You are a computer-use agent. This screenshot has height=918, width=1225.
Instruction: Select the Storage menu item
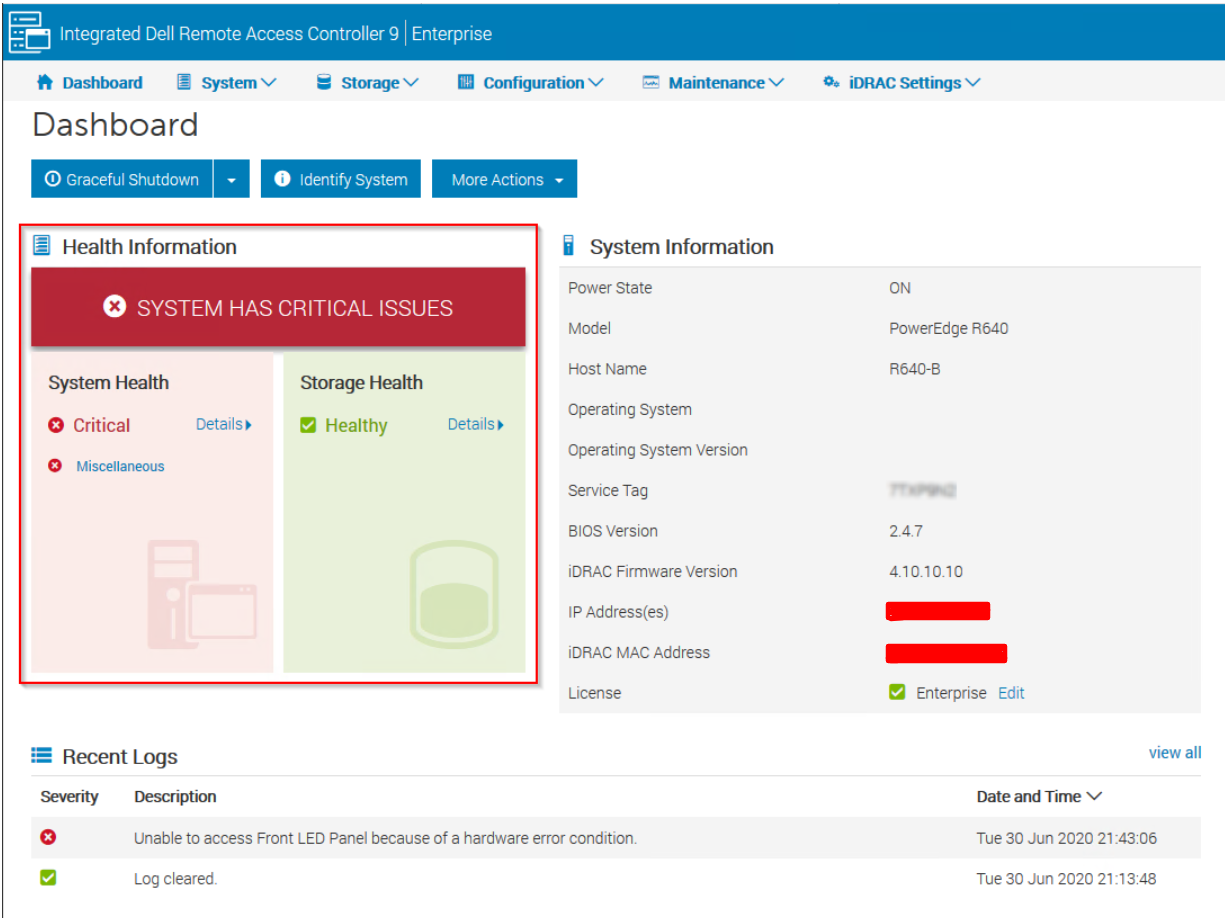click(x=367, y=82)
